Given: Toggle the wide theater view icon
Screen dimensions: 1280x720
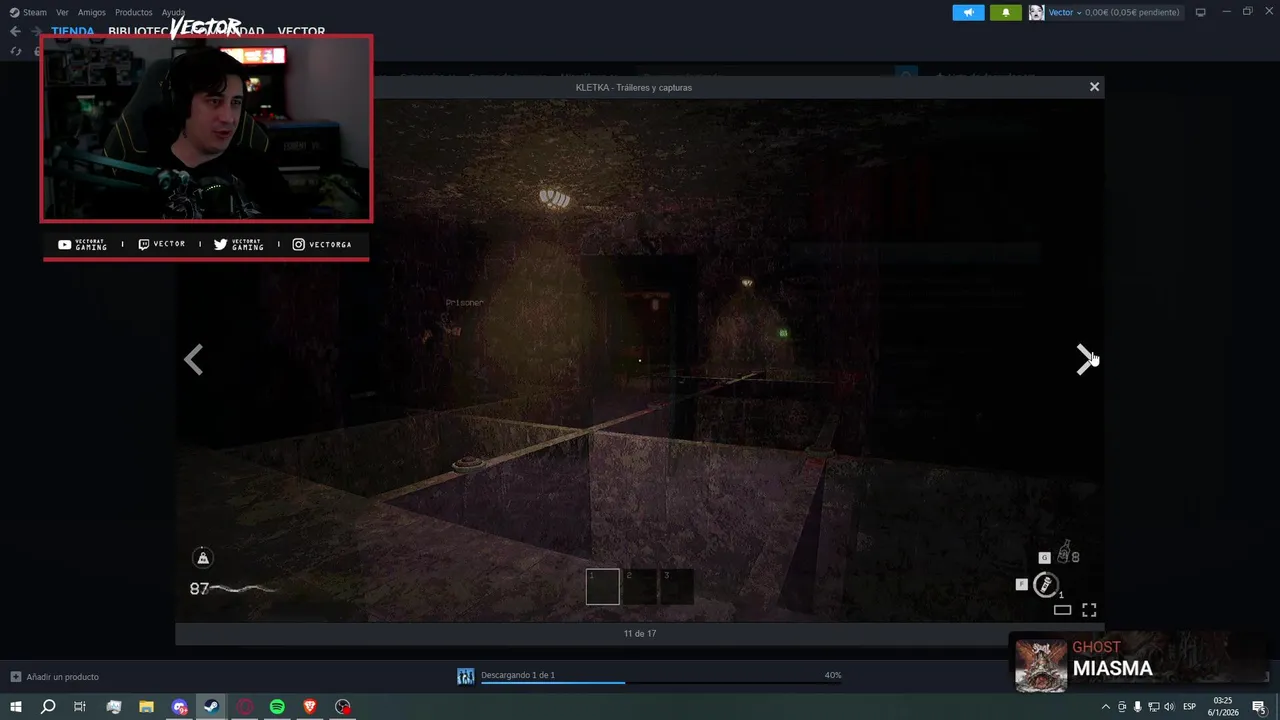Looking at the screenshot, I should pos(1062,610).
